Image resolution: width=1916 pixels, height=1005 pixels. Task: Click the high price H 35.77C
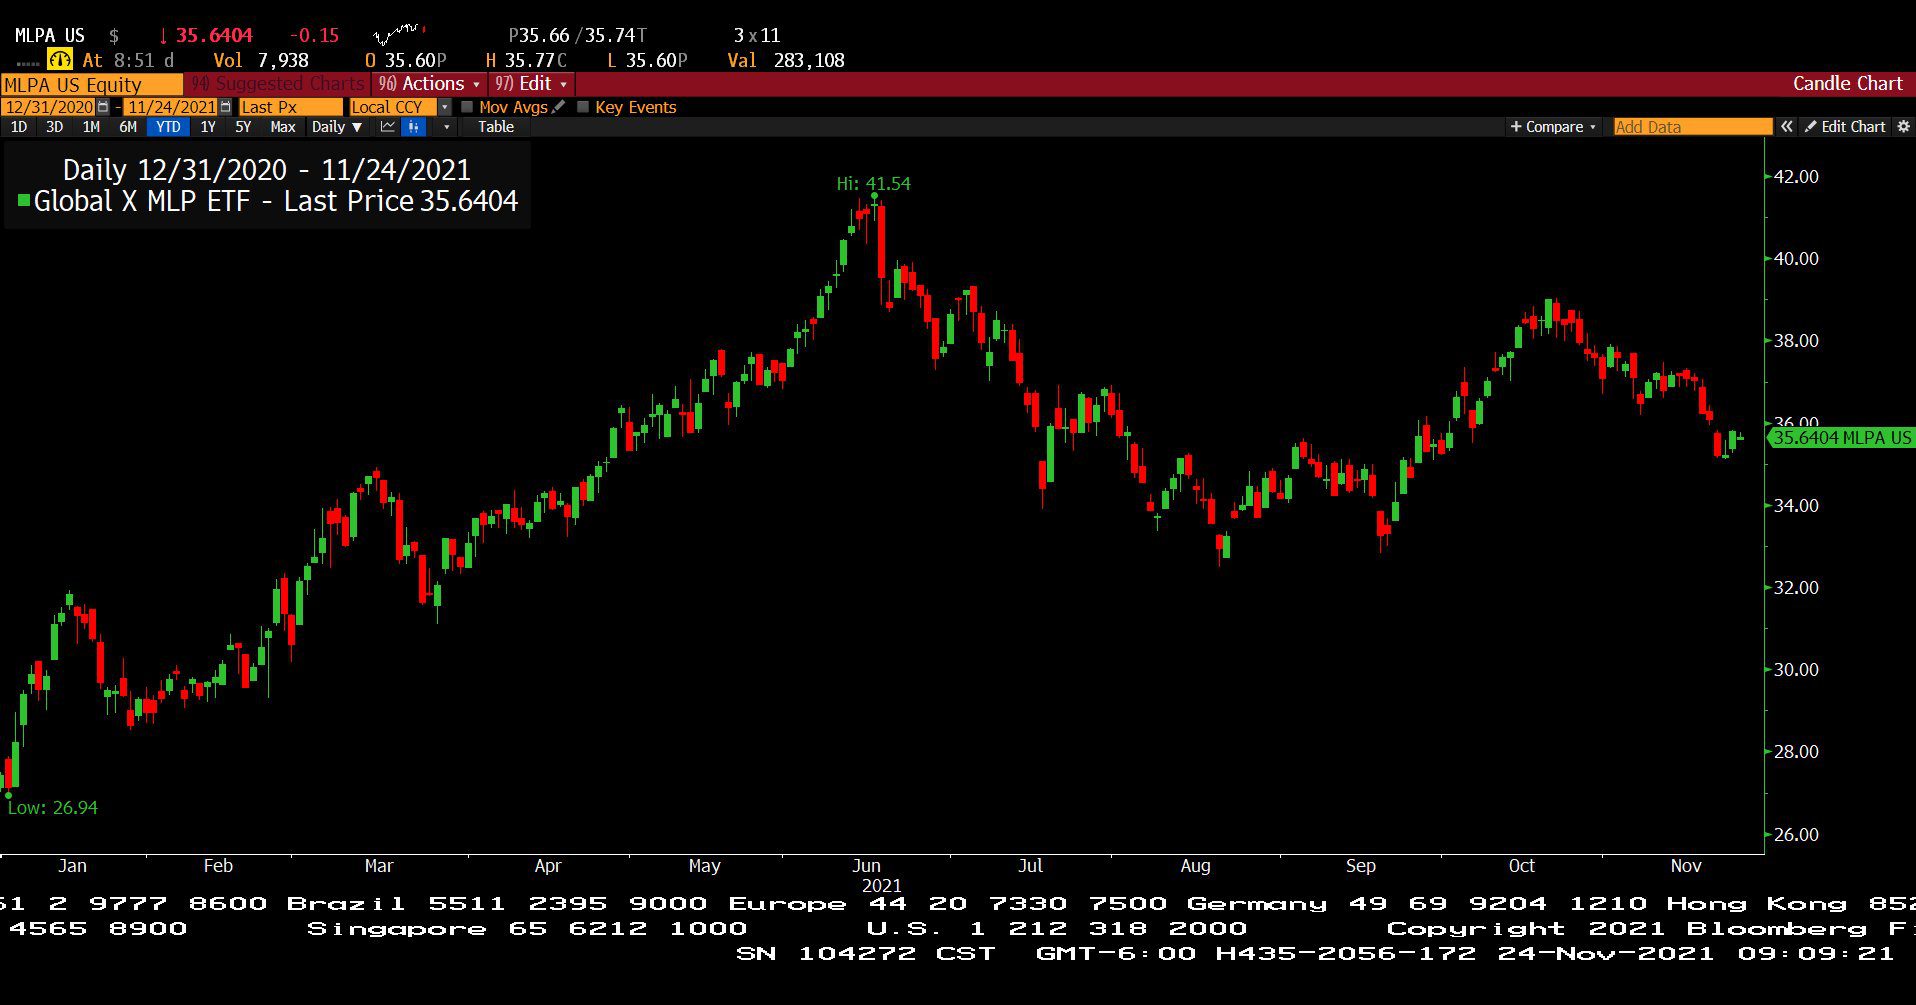pyautogui.click(x=526, y=60)
